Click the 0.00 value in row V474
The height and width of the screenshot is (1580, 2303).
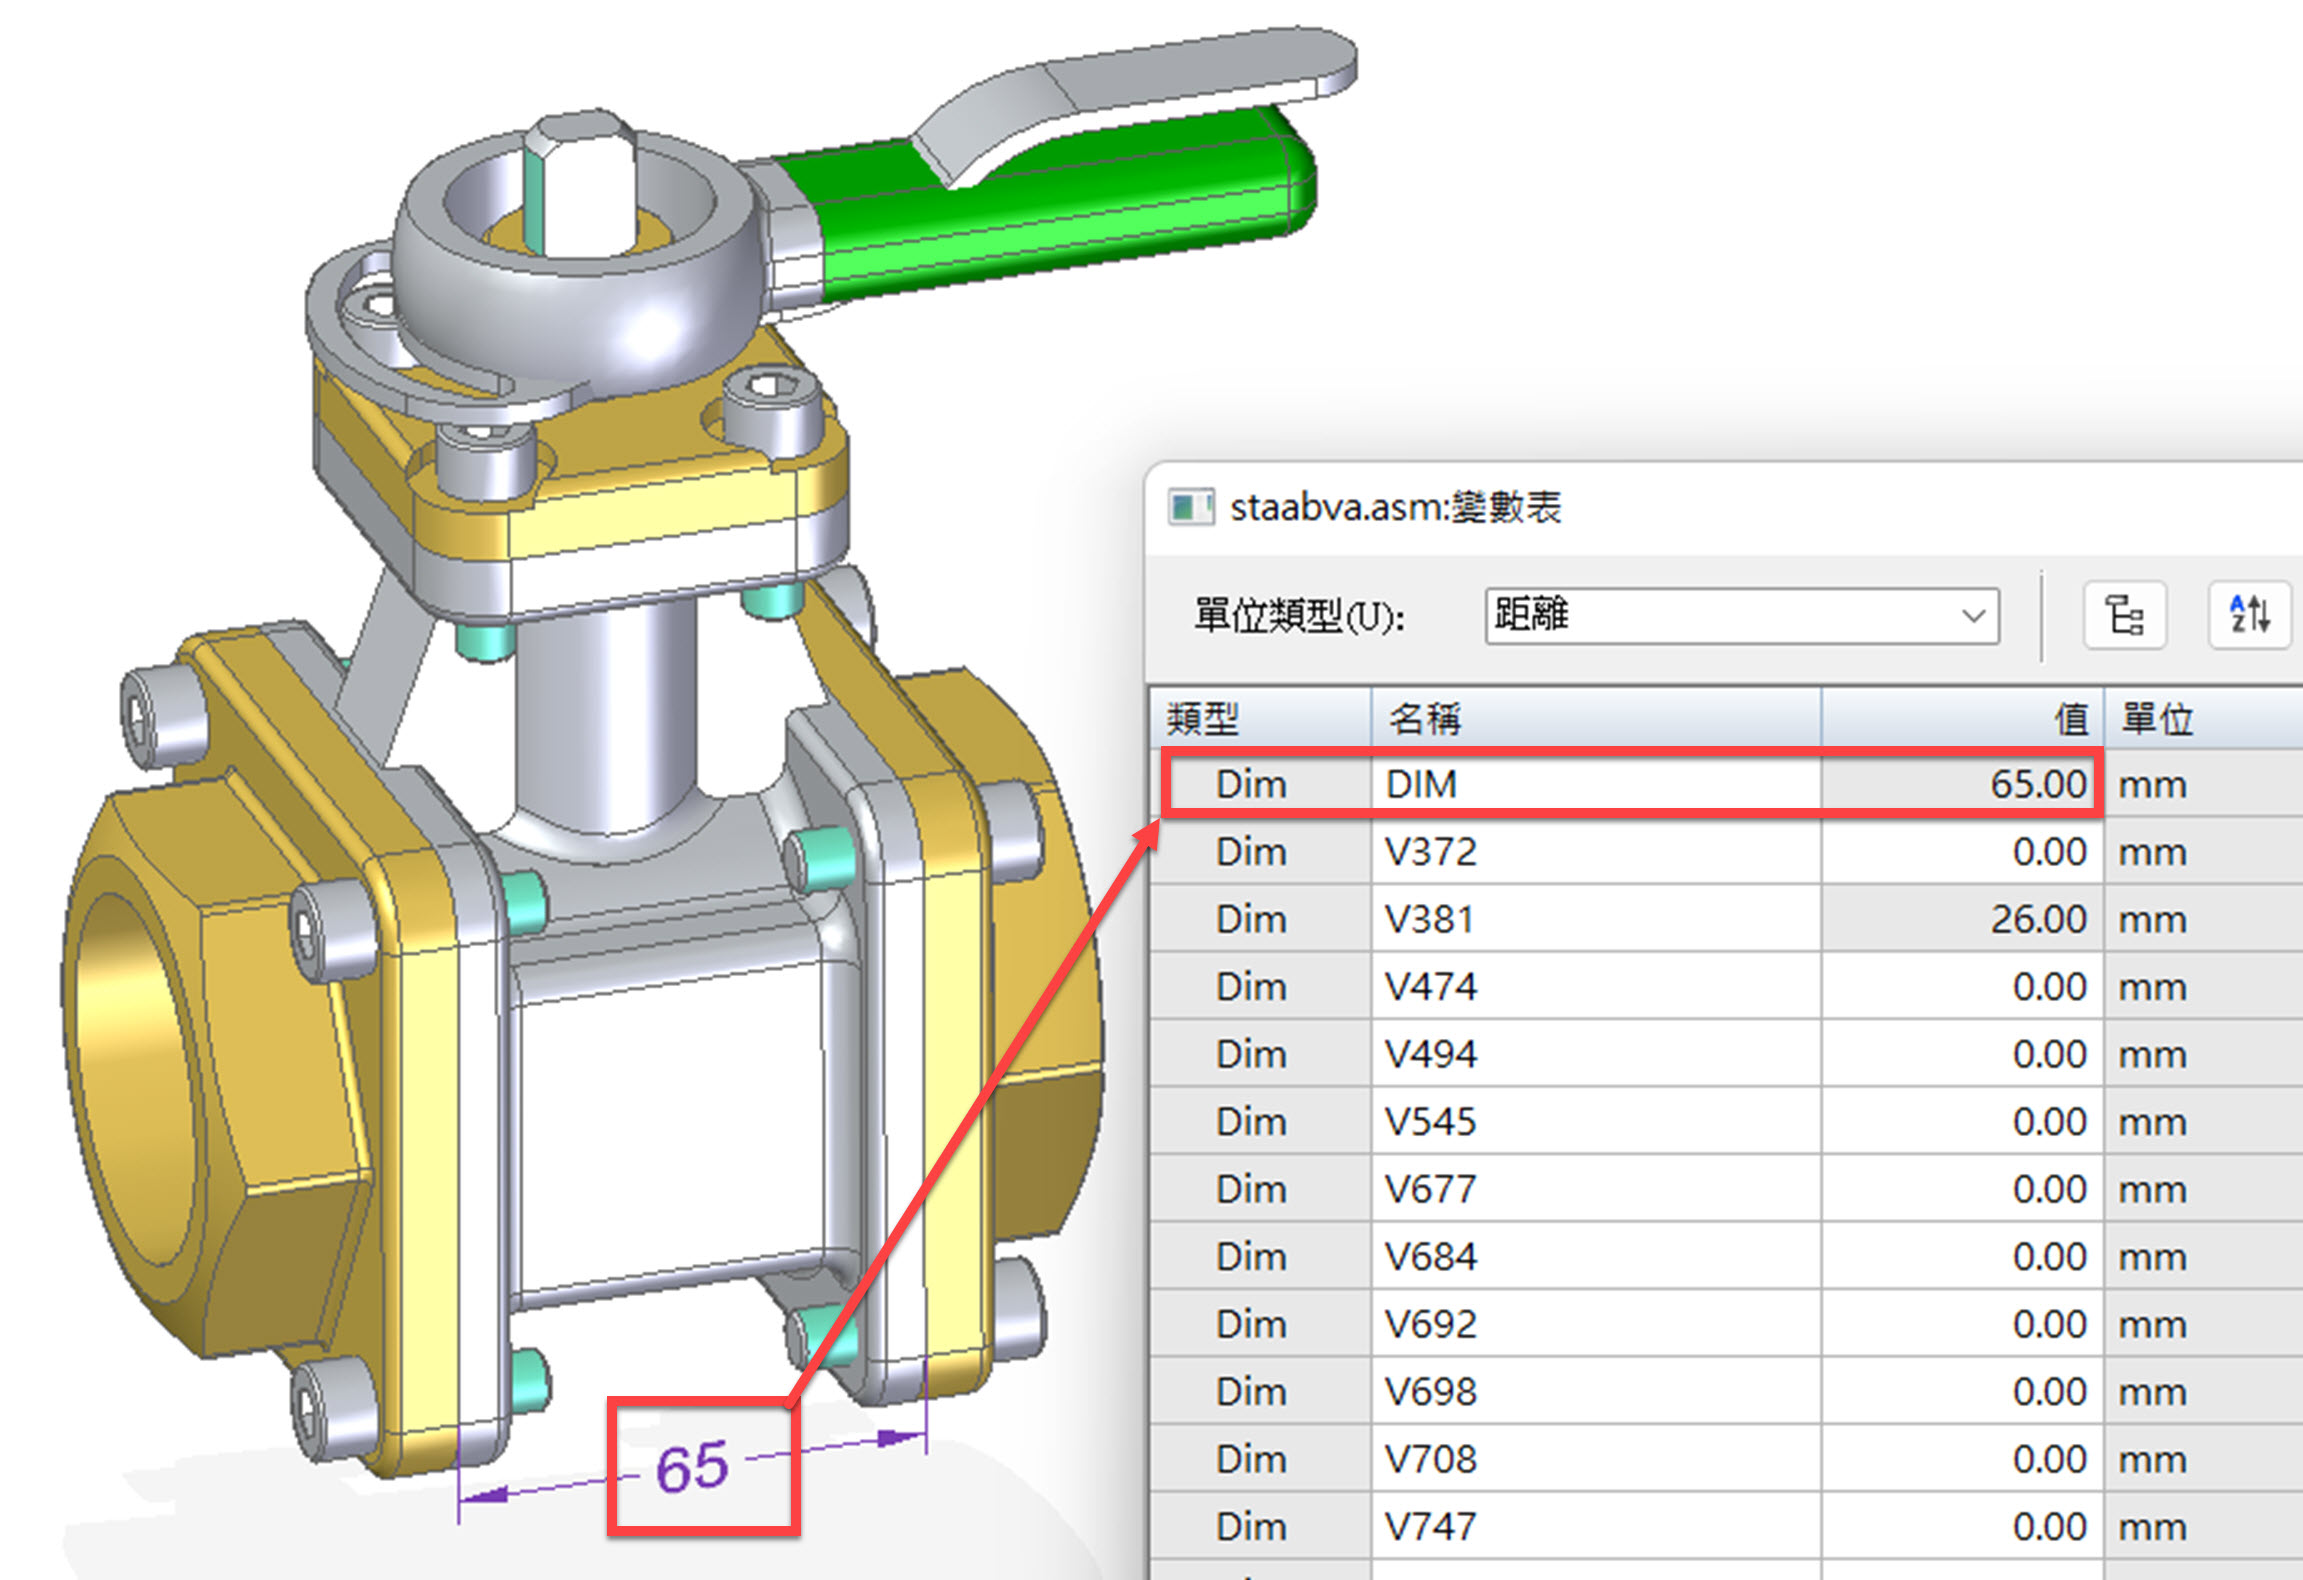click(1962, 987)
